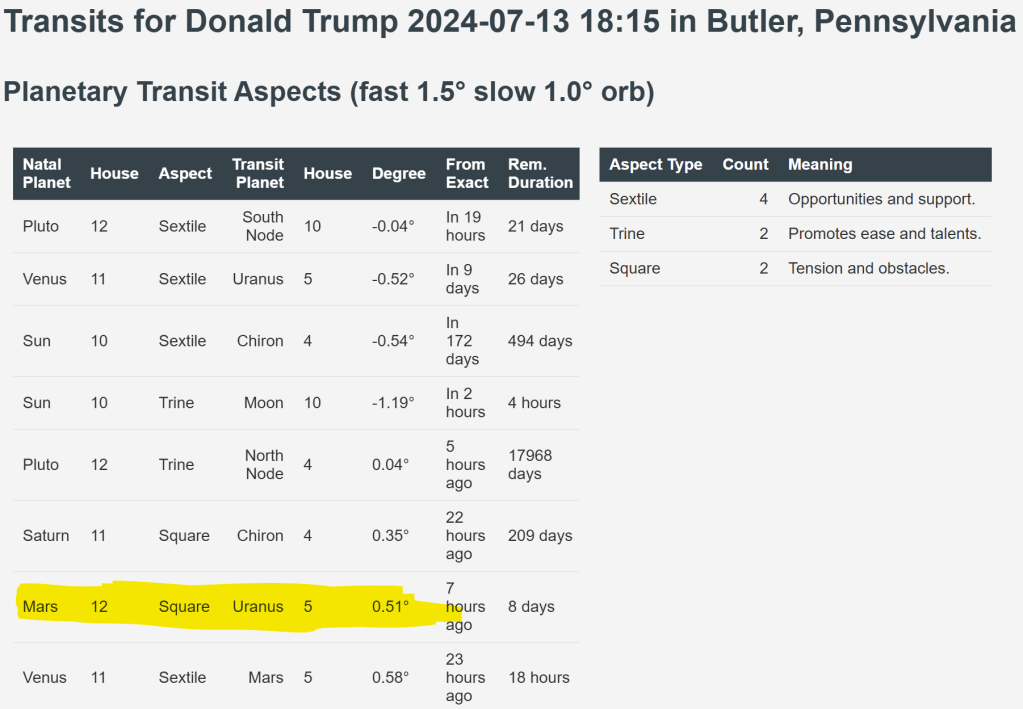Click the "Tension and obstacles." meaning text
This screenshot has height=709, width=1023.
(868, 268)
